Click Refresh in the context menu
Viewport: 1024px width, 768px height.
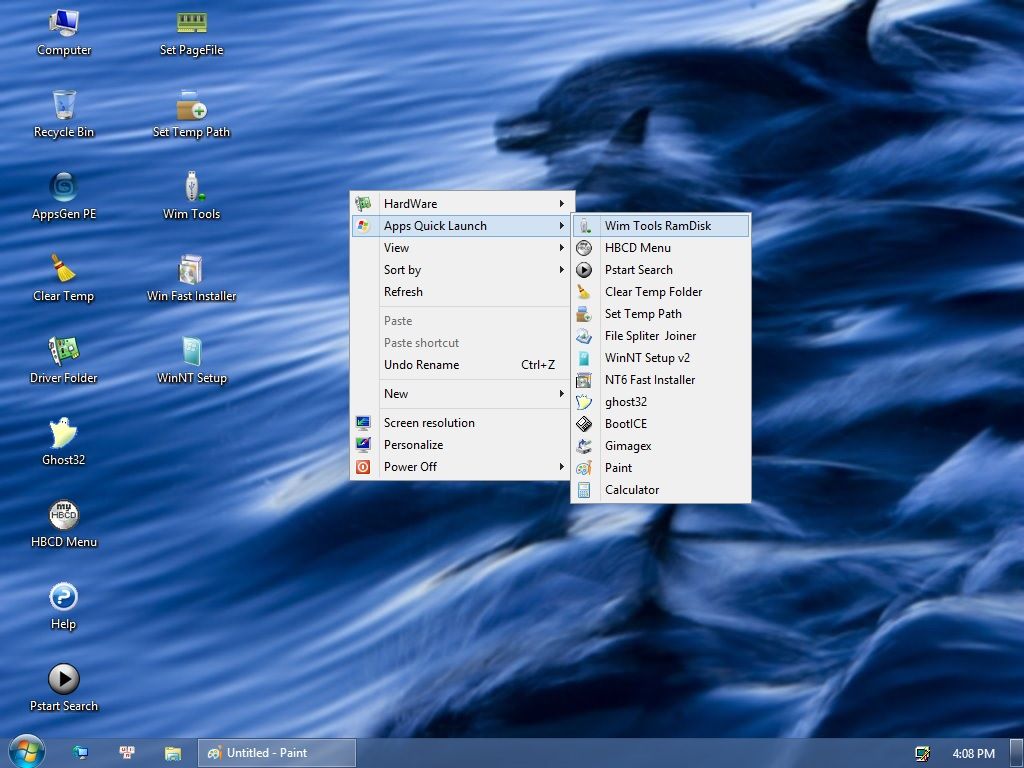(x=404, y=292)
